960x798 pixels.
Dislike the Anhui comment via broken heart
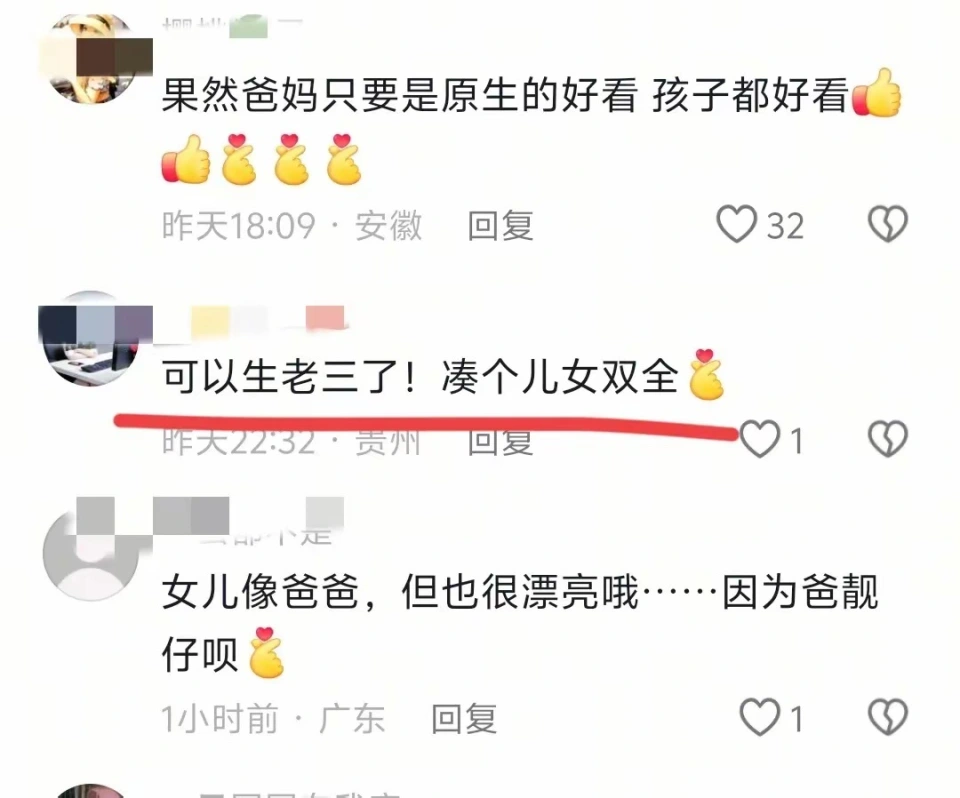click(x=888, y=224)
